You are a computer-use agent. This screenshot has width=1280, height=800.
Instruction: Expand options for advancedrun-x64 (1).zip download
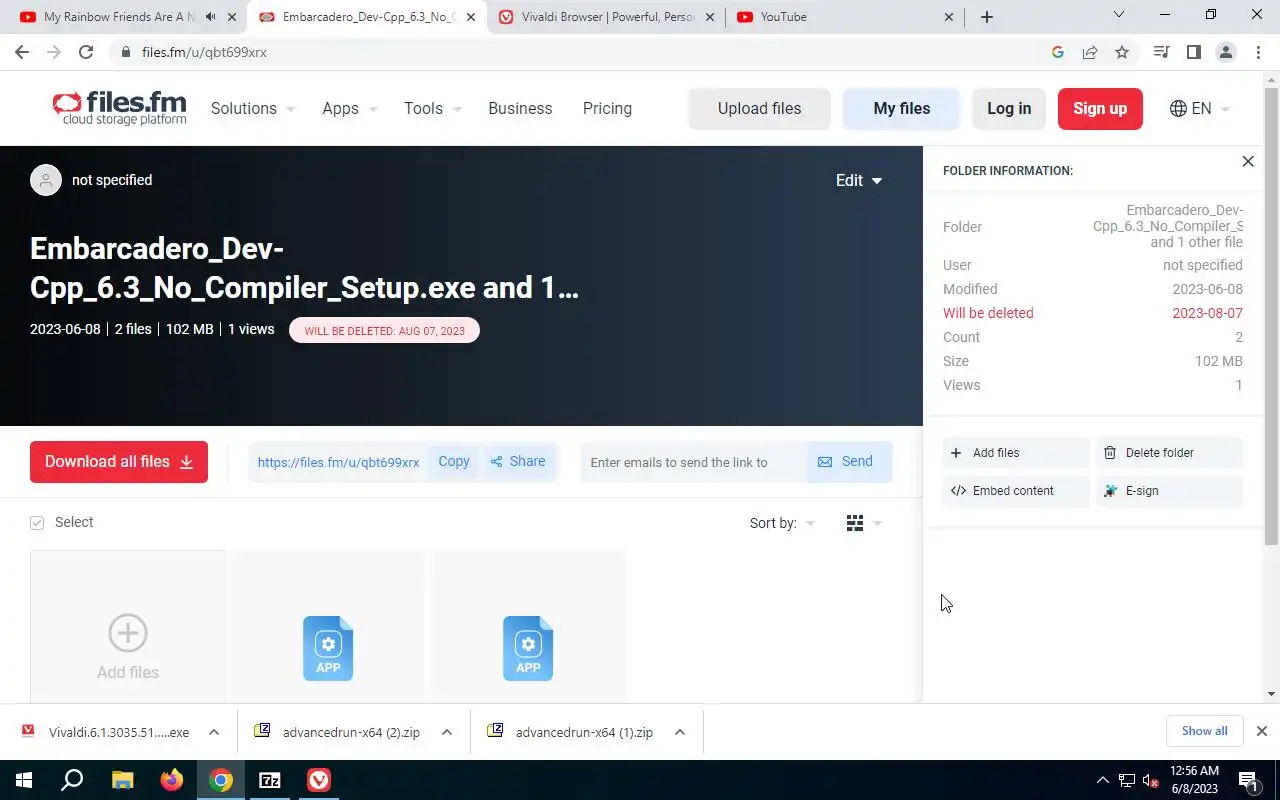tap(680, 732)
